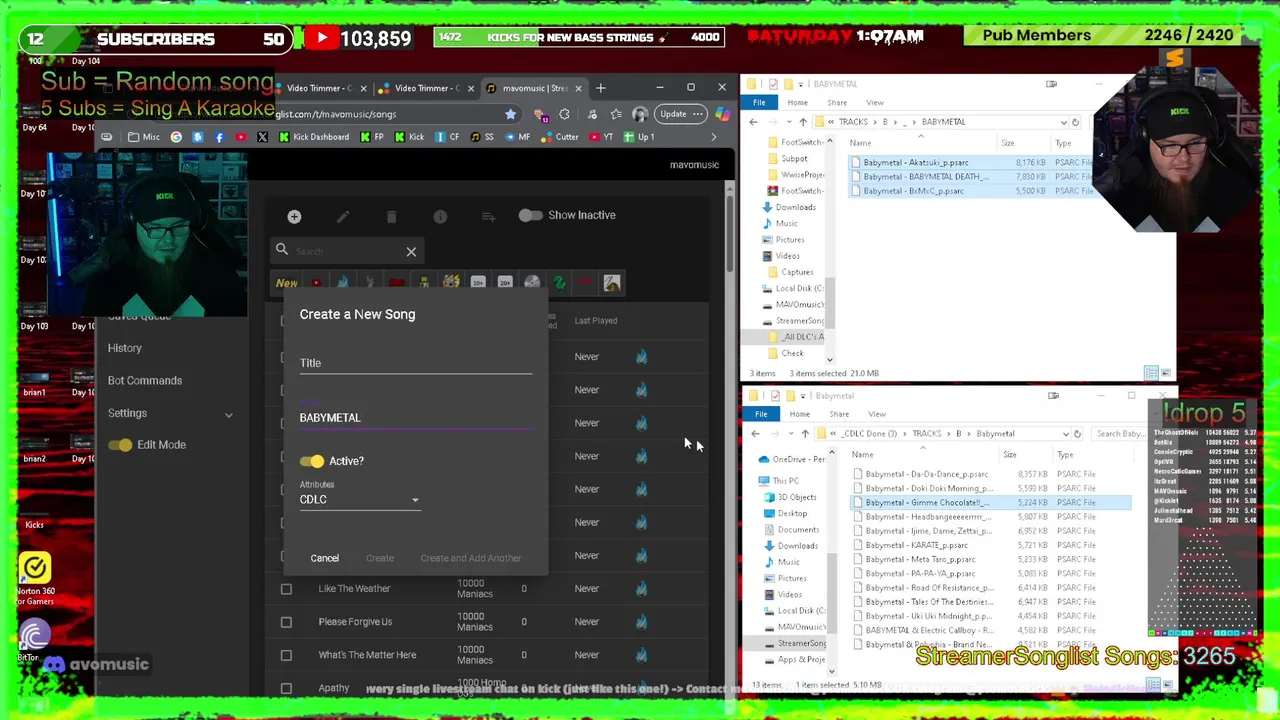The height and width of the screenshot is (720, 1280).
Task: Click Up arrow in BABYMETAL explorer window
Action: click(802, 122)
